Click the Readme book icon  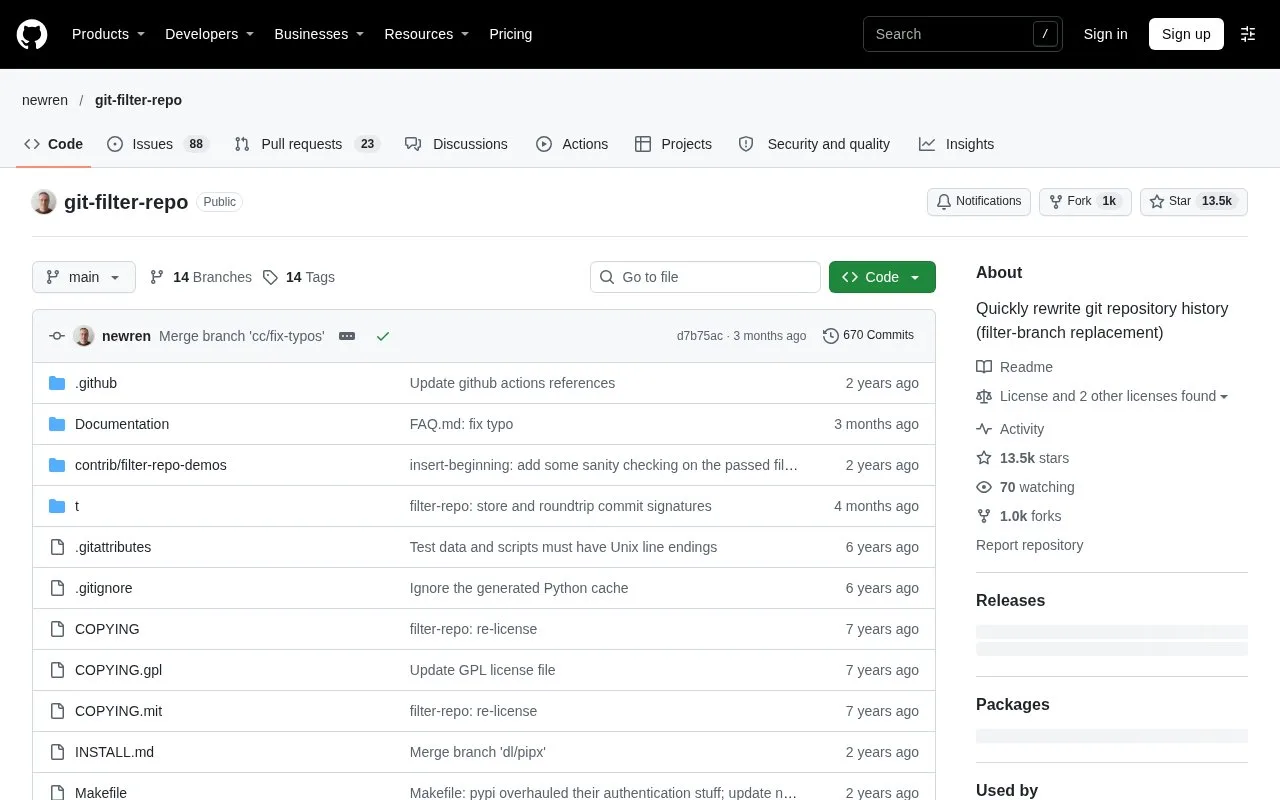[984, 367]
